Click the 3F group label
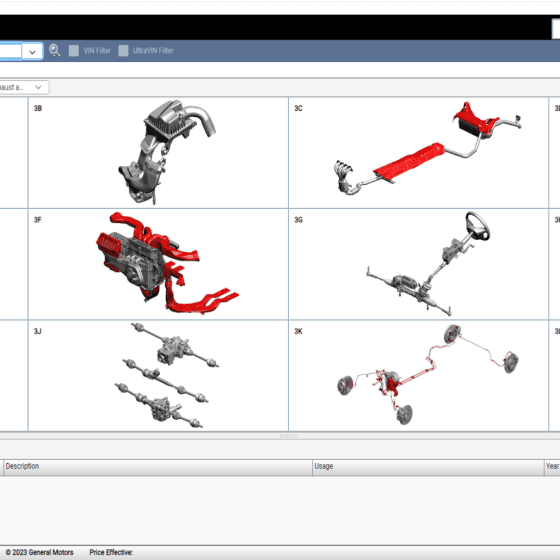Viewport: 560px width, 560px height. 38,220
